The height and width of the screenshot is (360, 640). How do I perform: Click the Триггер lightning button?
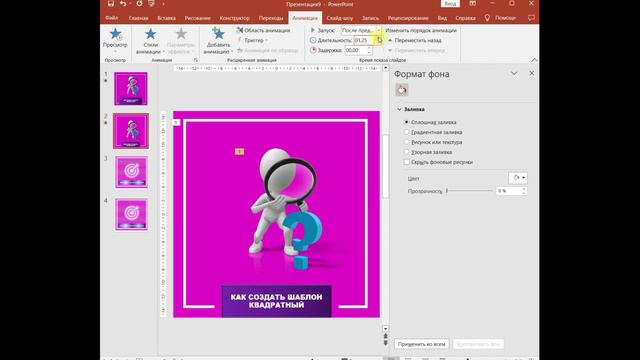click(x=240, y=40)
